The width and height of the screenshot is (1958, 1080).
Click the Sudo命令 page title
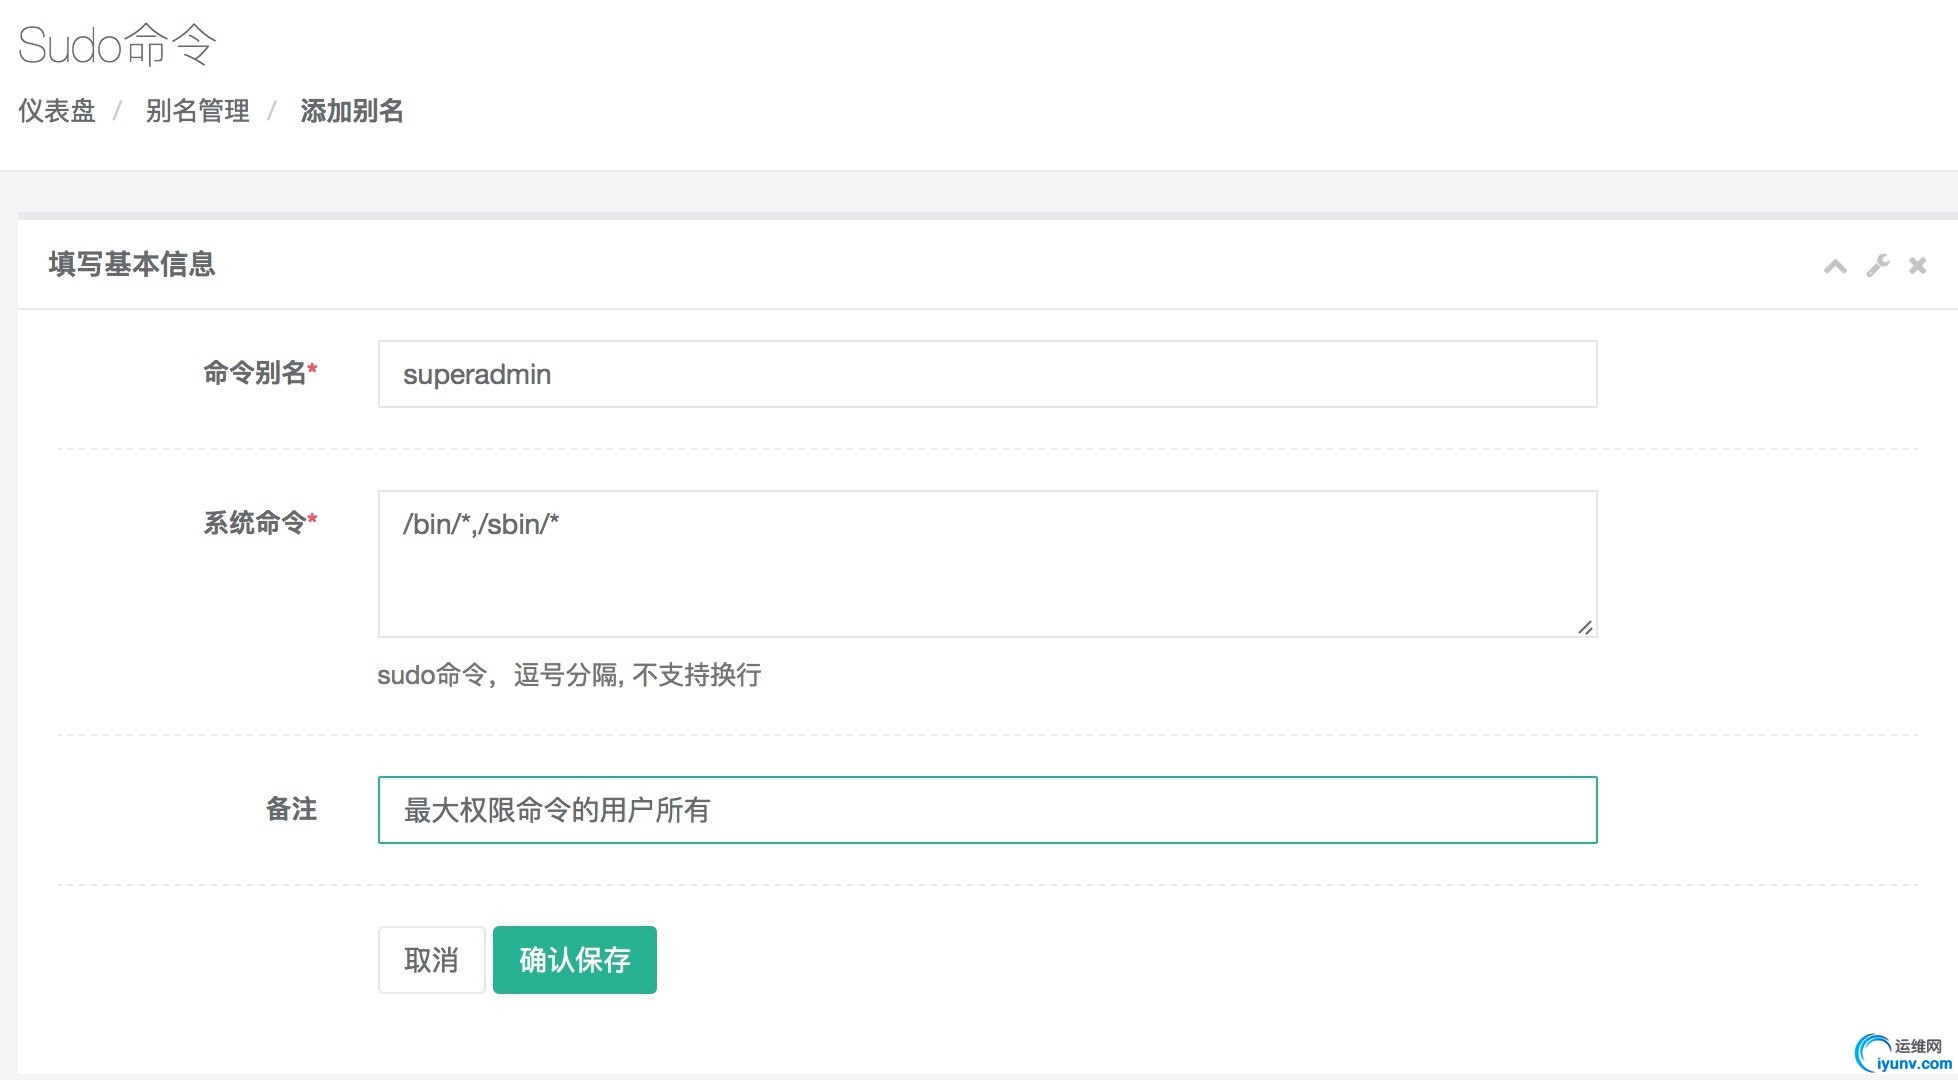coord(117,45)
